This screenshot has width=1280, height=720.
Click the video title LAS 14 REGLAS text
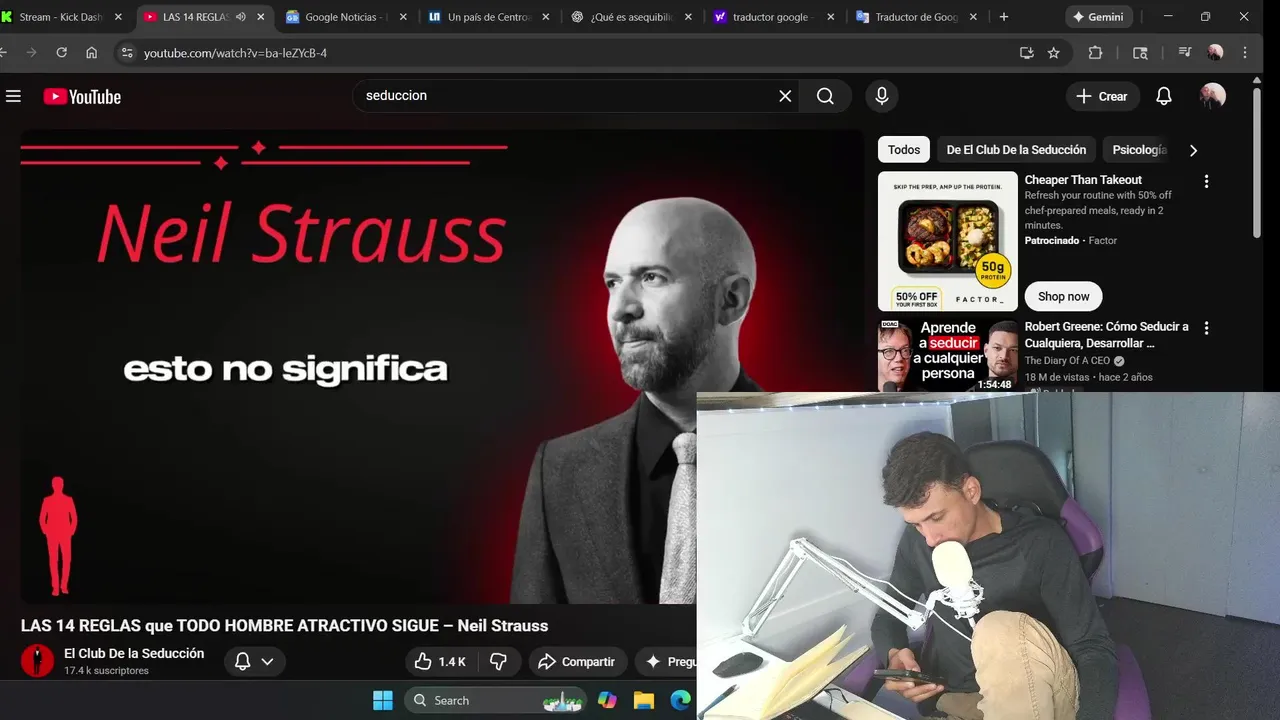(x=284, y=626)
